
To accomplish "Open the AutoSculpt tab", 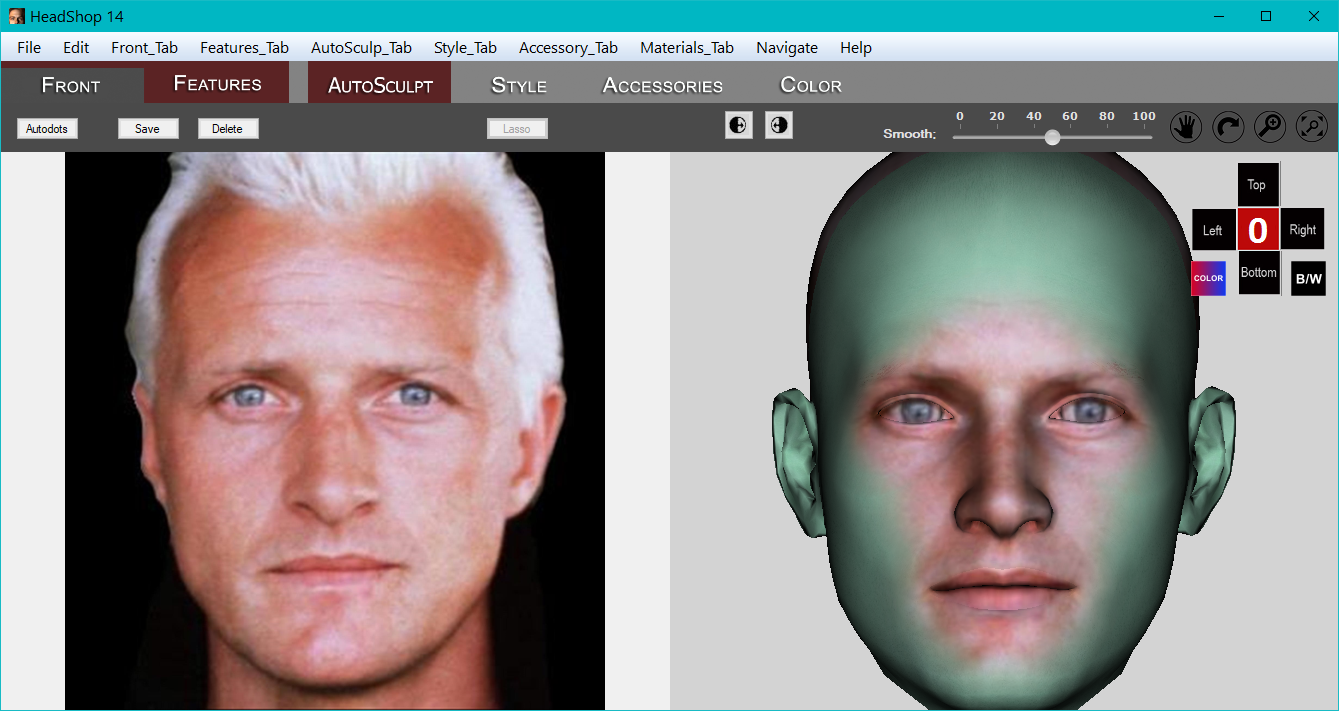I will click(x=380, y=85).
